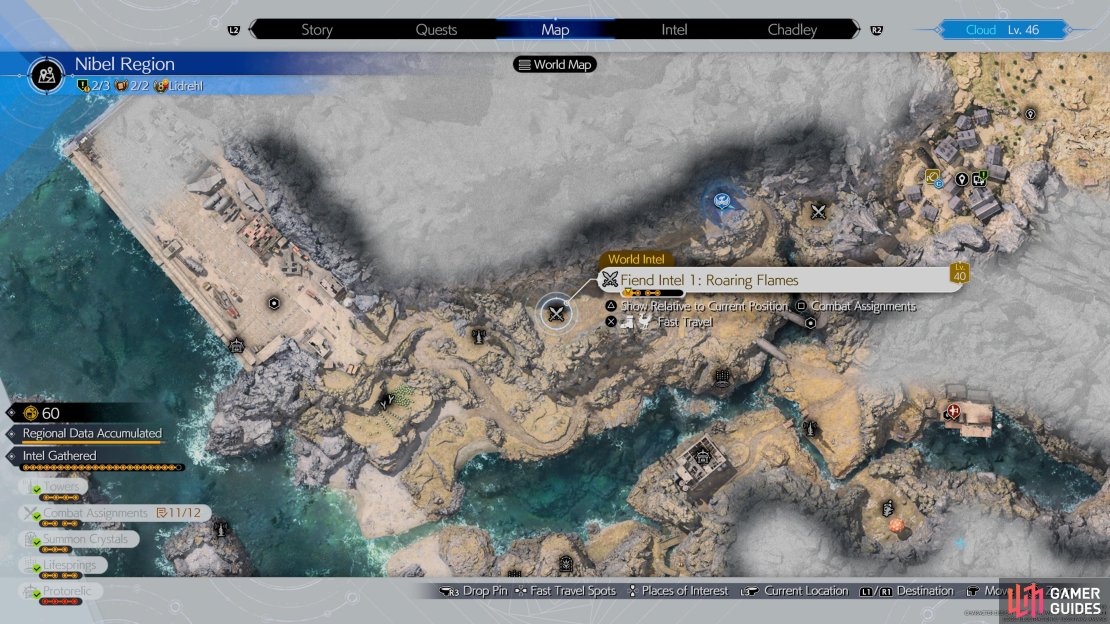Select the Regional Data Accumulated row
The height and width of the screenshot is (624, 1110).
[x=92, y=433]
